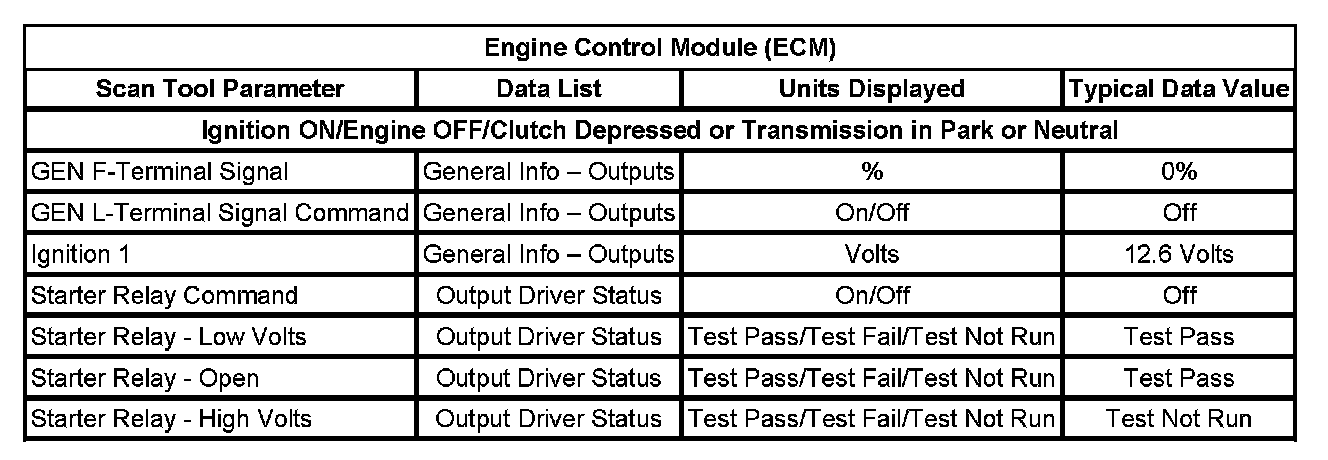Select the GEN F-Terminal Signal parameter cell
1328x460 pixels.
point(160,171)
